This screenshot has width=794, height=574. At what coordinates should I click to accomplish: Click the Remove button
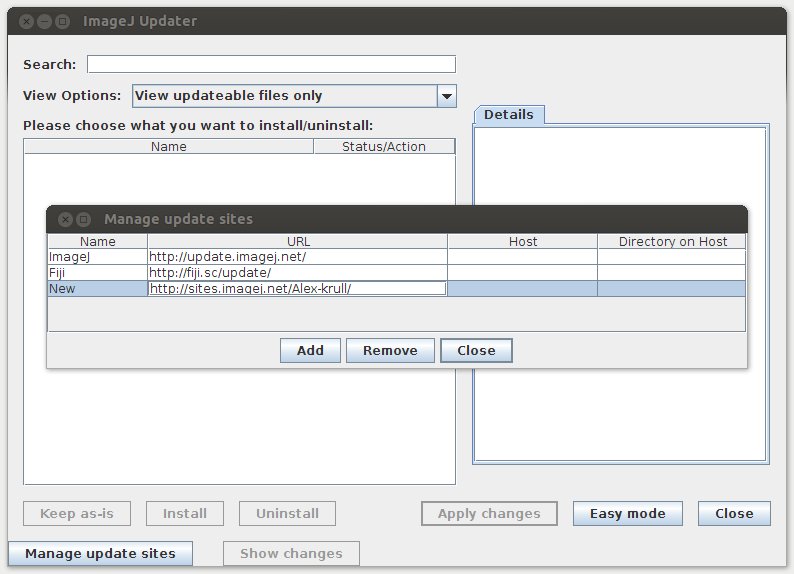390,350
